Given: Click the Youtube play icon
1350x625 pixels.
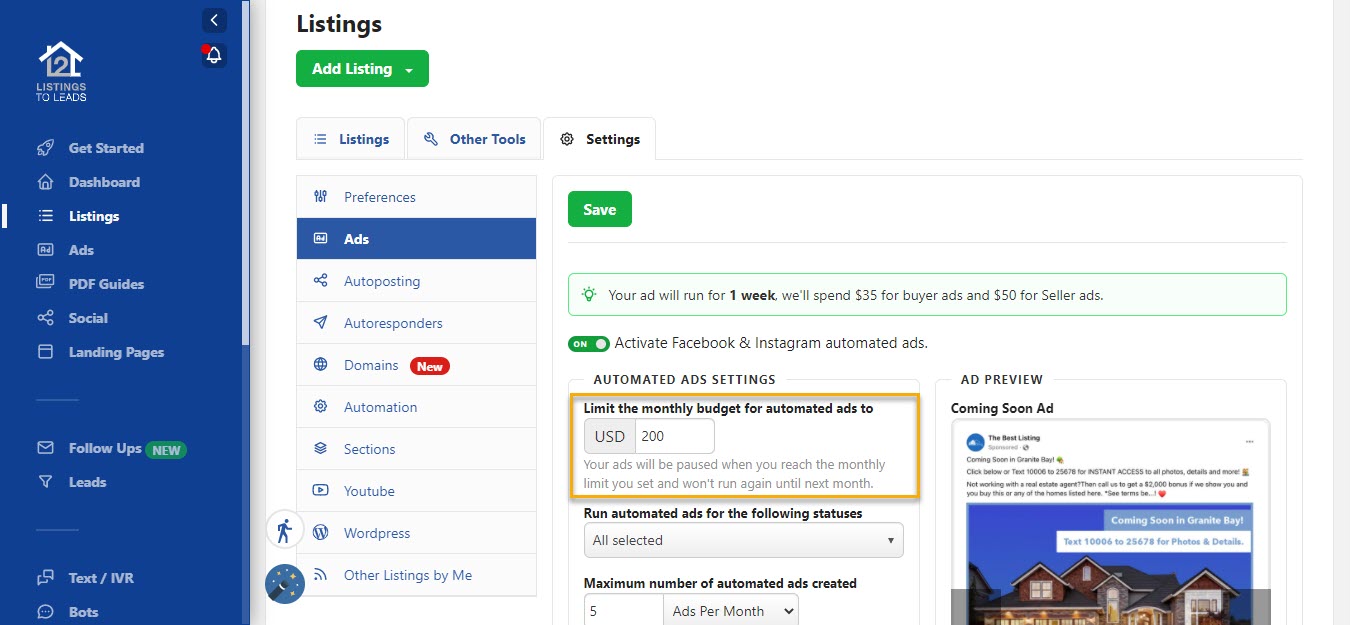Looking at the screenshot, I should pos(321,491).
